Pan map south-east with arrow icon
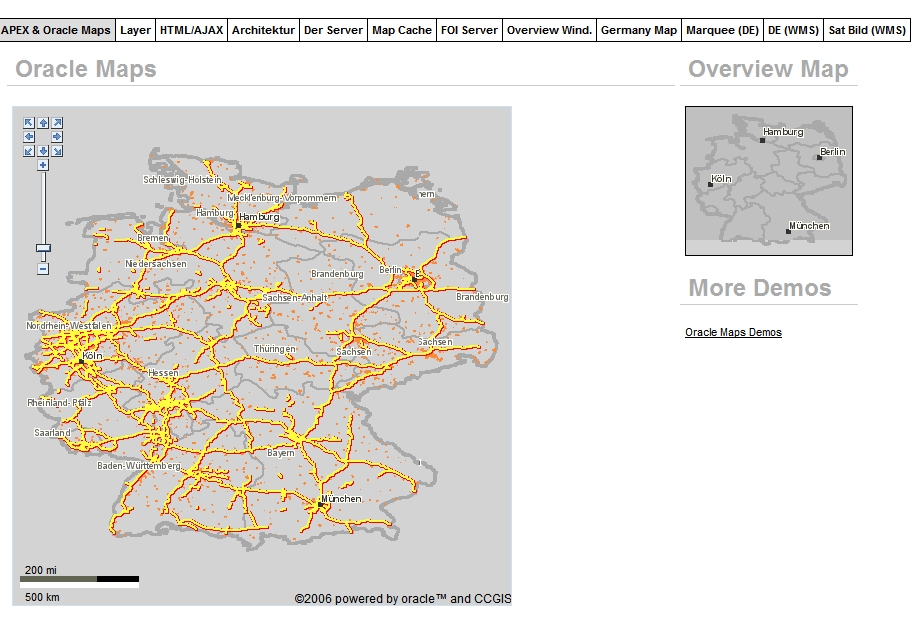 57,151
